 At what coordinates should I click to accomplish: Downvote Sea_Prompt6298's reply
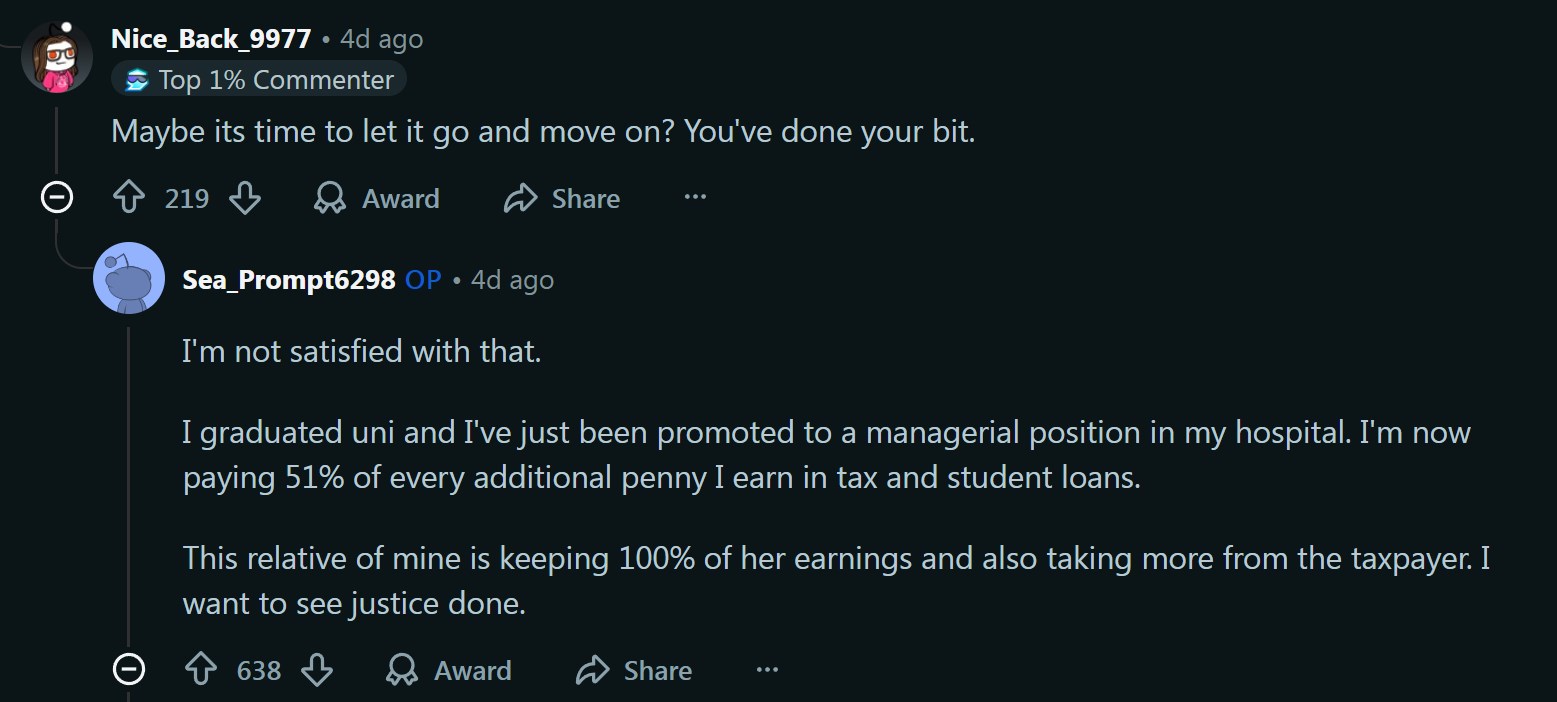point(317,670)
